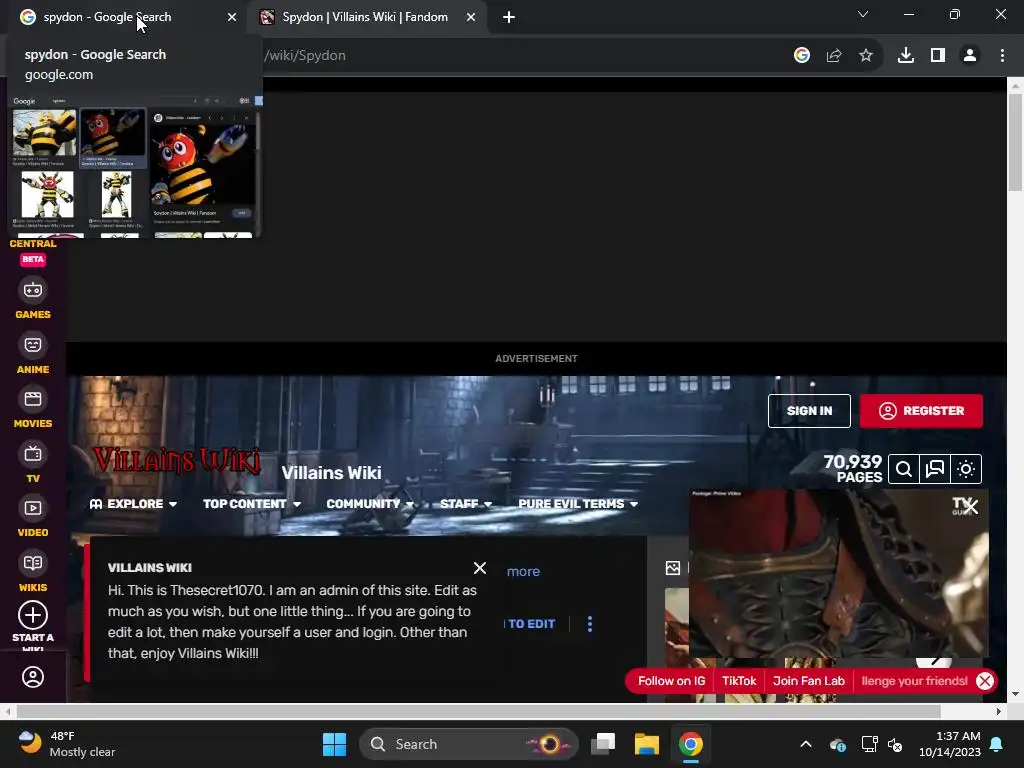
Task: Click the 'more' link
Action: 523,571
